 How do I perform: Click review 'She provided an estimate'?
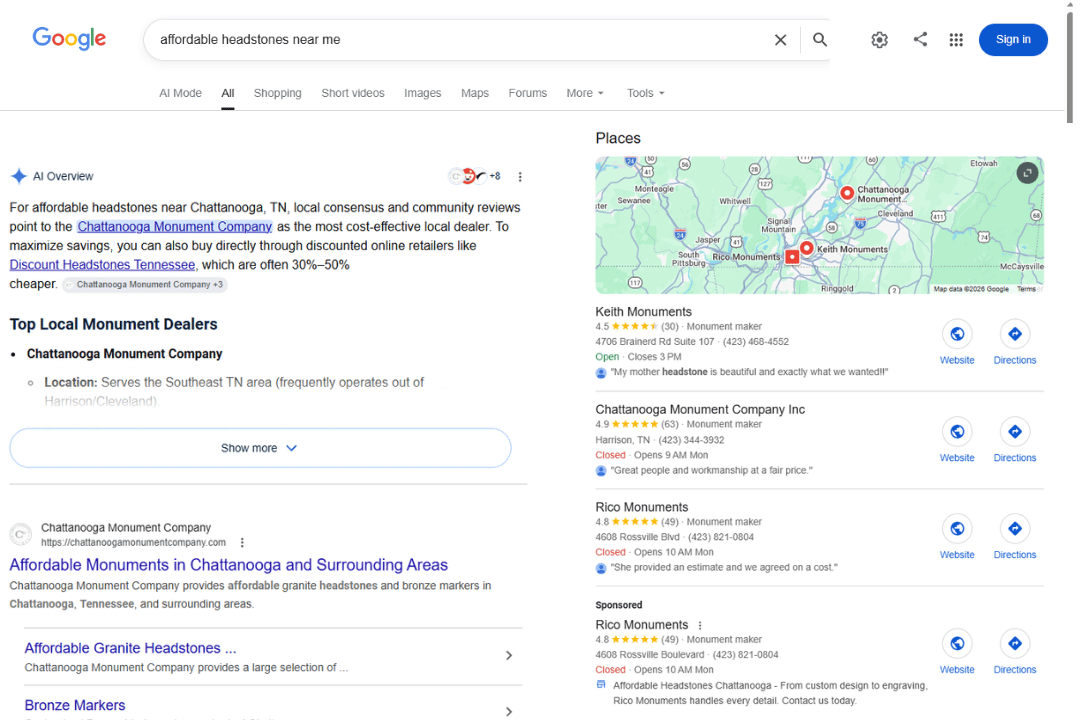(x=724, y=568)
